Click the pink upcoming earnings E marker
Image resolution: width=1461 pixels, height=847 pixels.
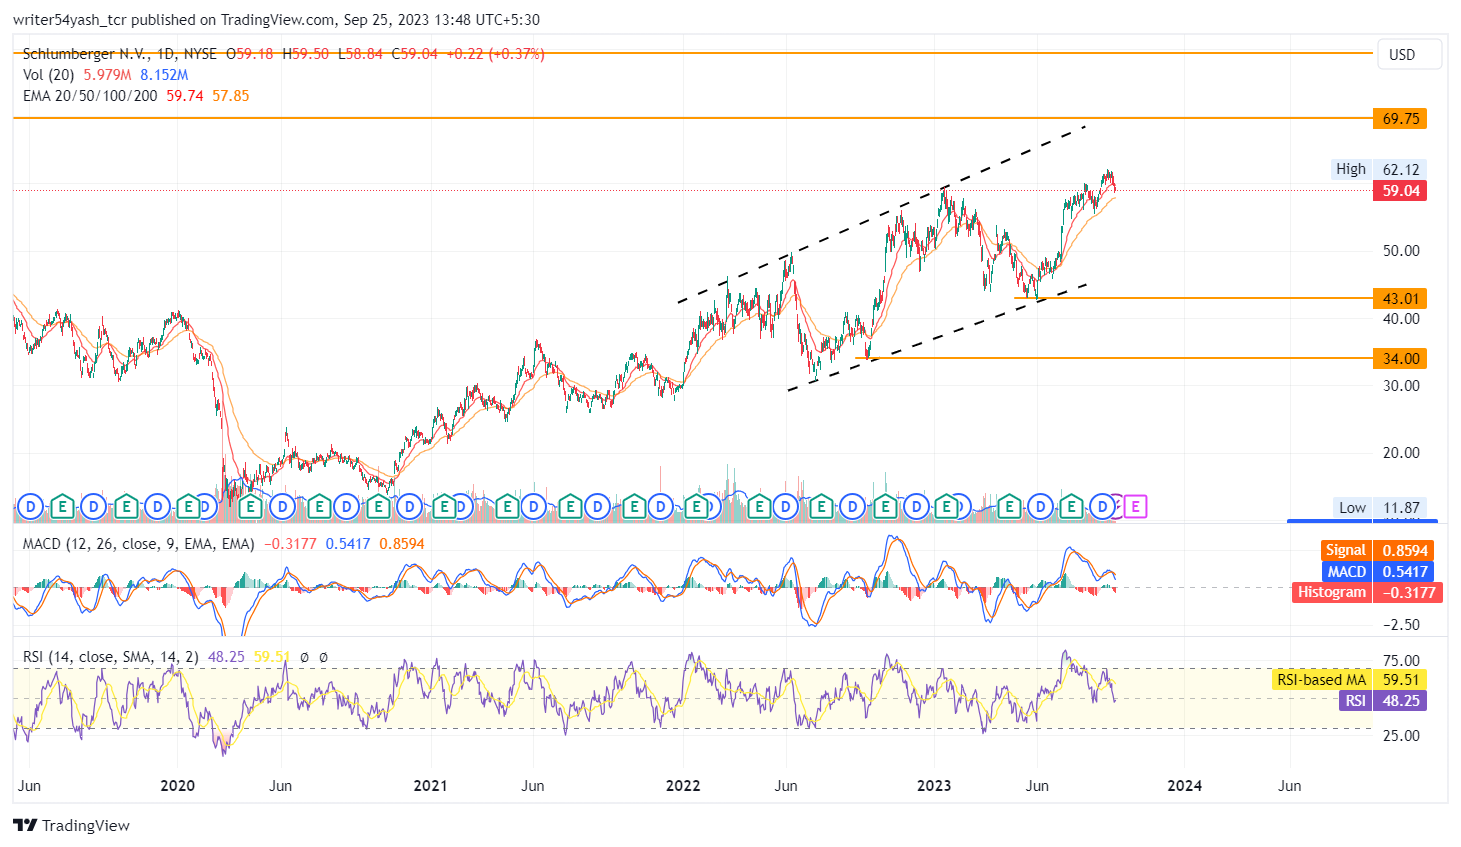(1135, 507)
